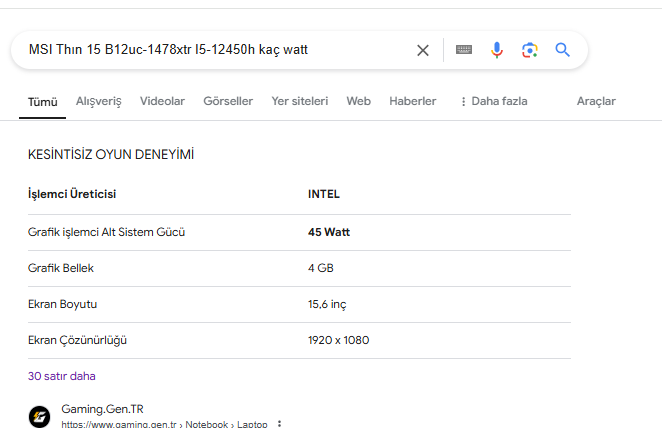
Task: Select the 1920 x 1080 value
Action: pos(339,340)
